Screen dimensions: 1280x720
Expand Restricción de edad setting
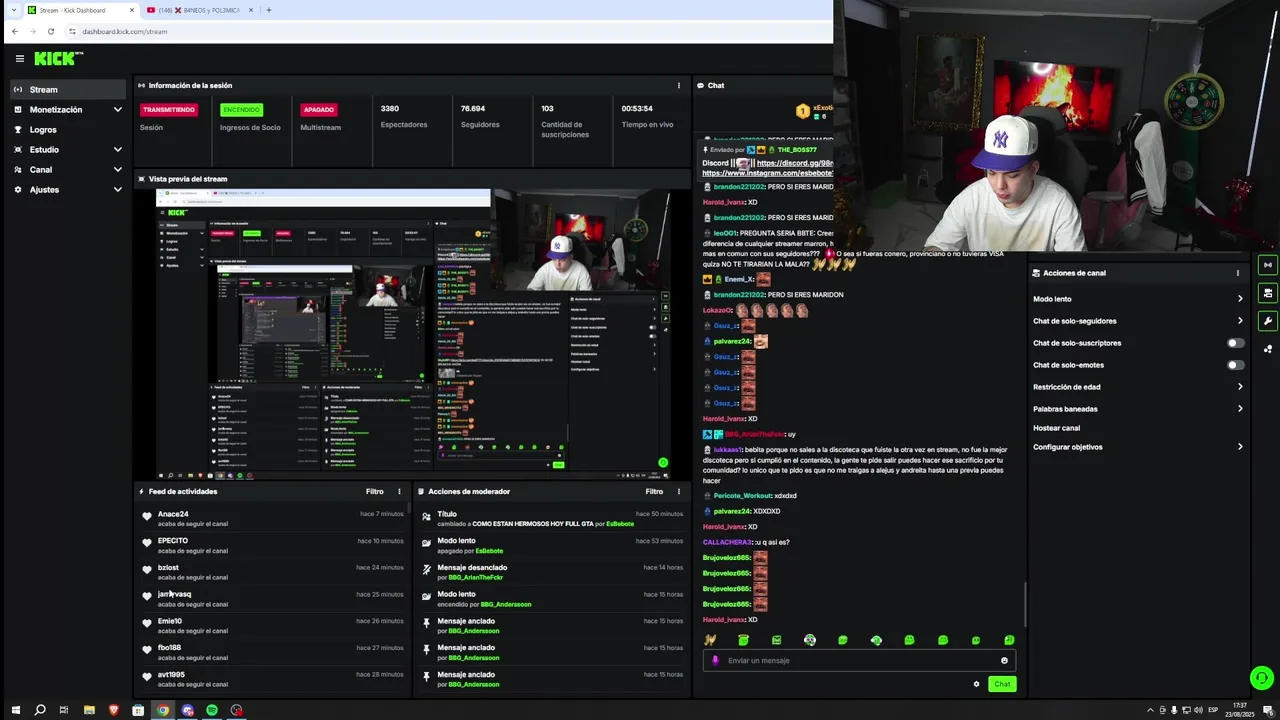pyautogui.click(x=1138, y=387)
